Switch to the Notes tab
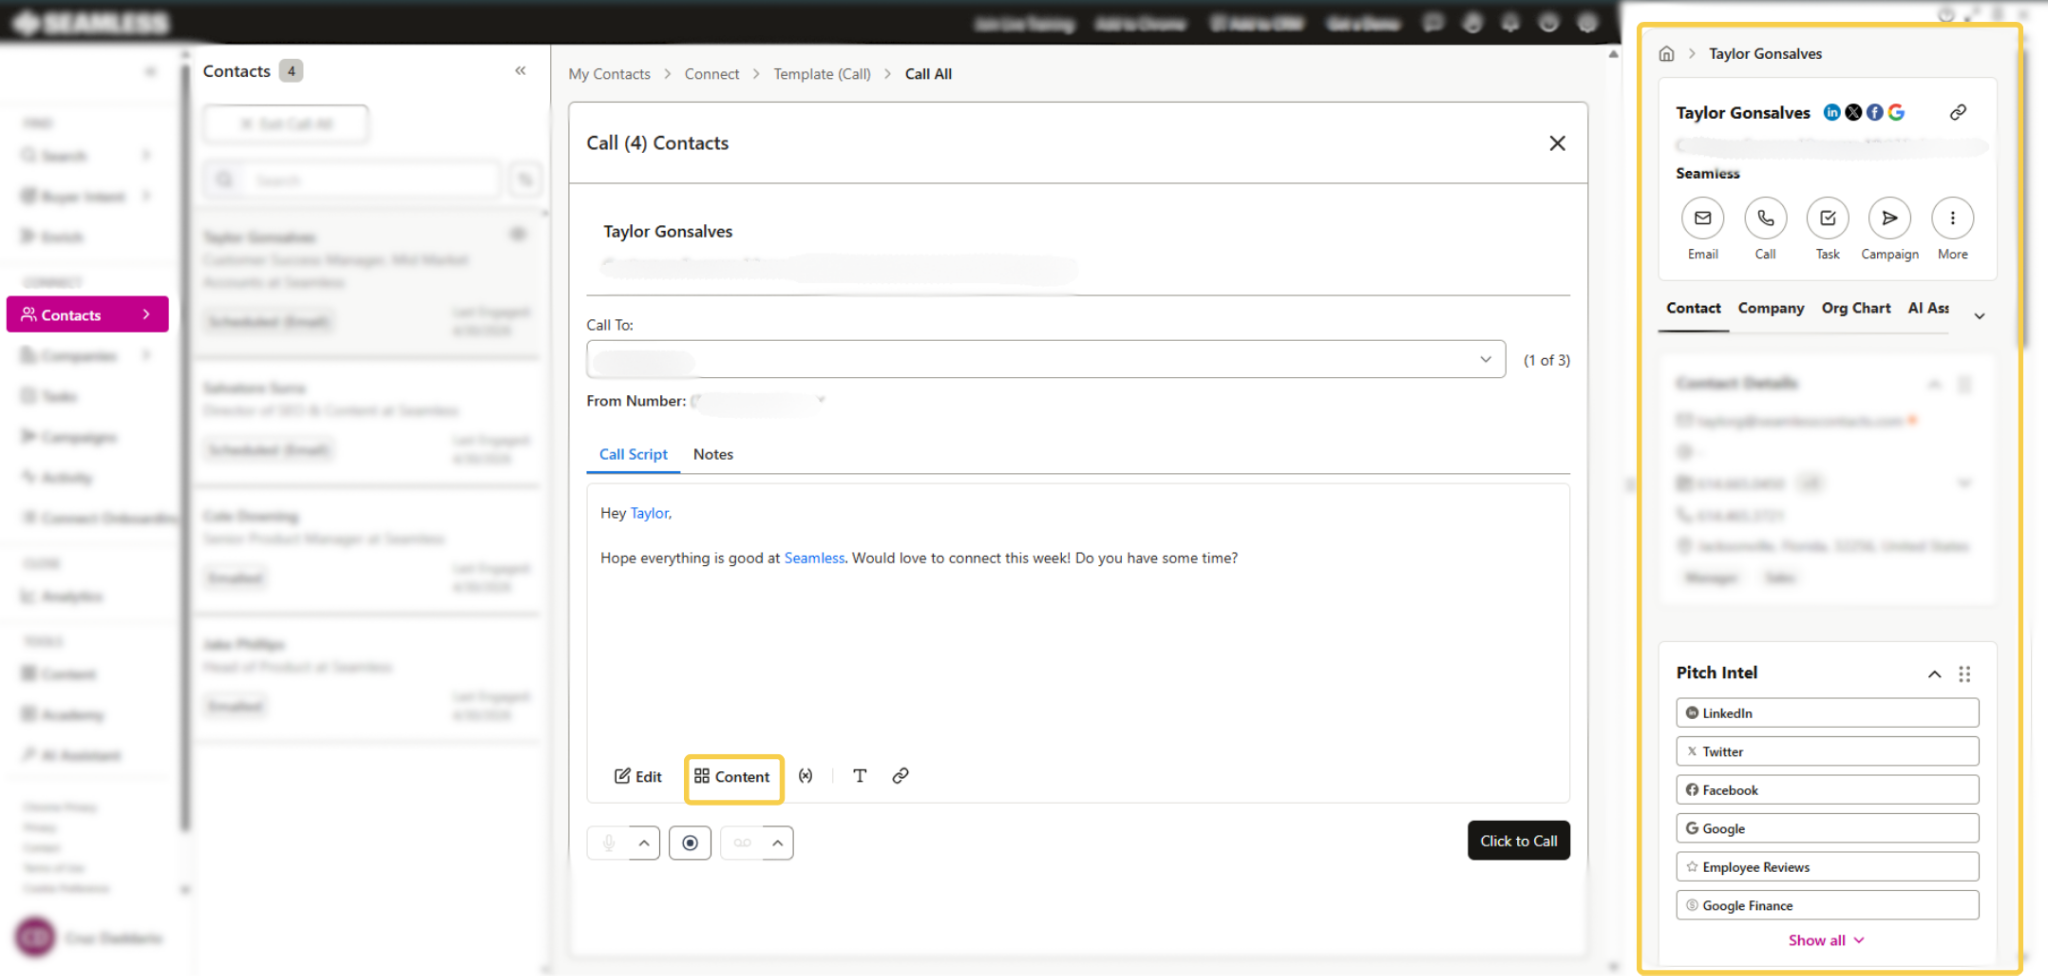This screenshot has height=976, width=2048. (x=713, y=454)
